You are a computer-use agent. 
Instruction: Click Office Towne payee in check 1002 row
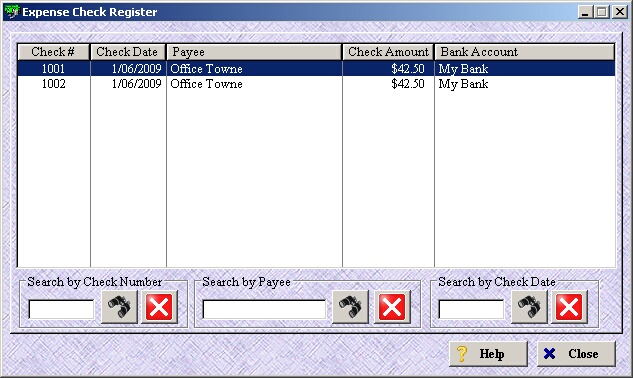[x=206, y=84]
